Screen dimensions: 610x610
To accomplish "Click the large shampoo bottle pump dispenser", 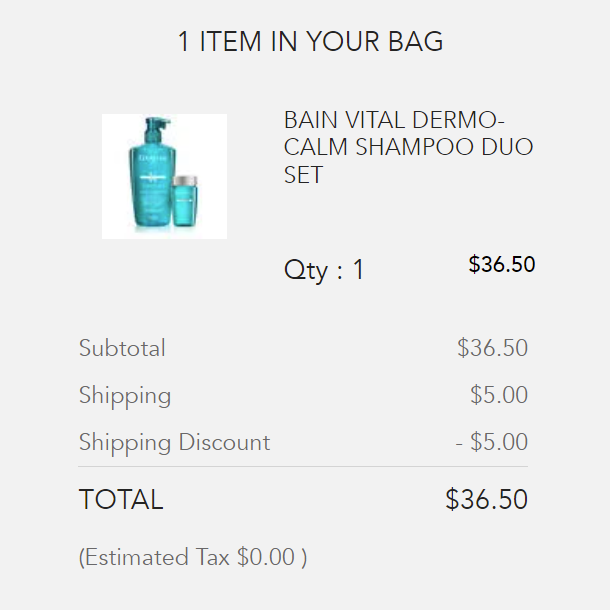I will tap(155, 126).
